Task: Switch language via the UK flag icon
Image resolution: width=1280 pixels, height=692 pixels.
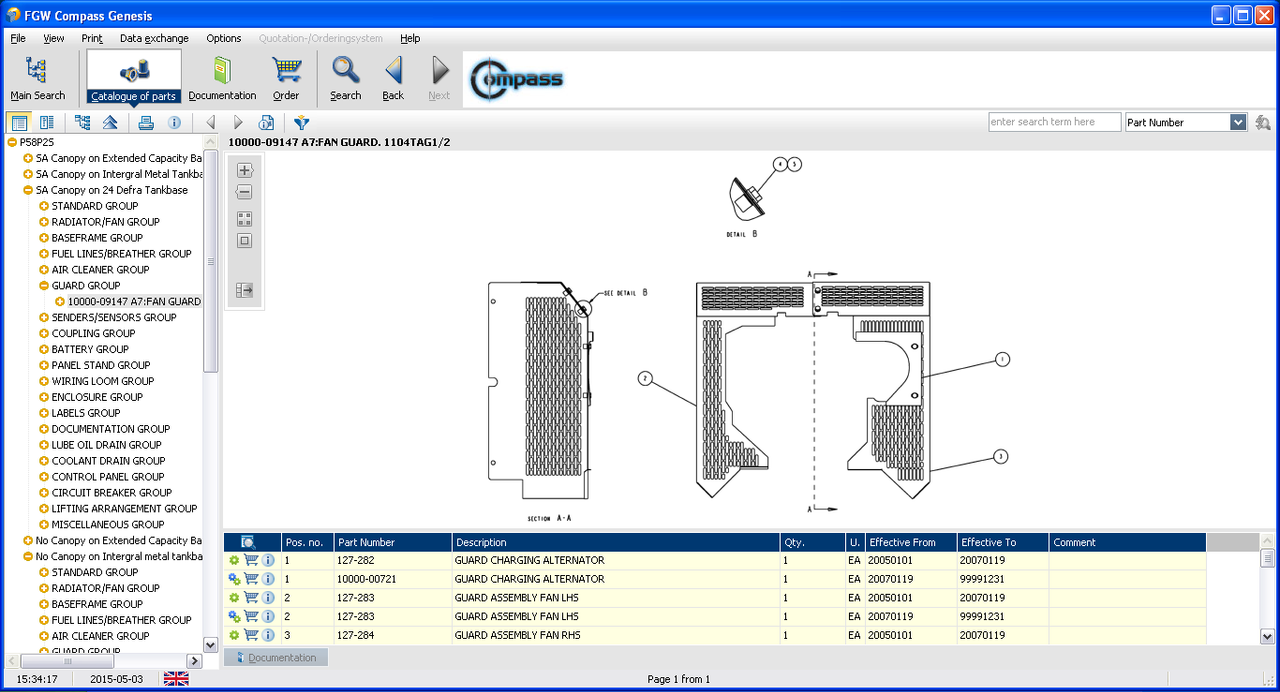Action: click(176, 679)
